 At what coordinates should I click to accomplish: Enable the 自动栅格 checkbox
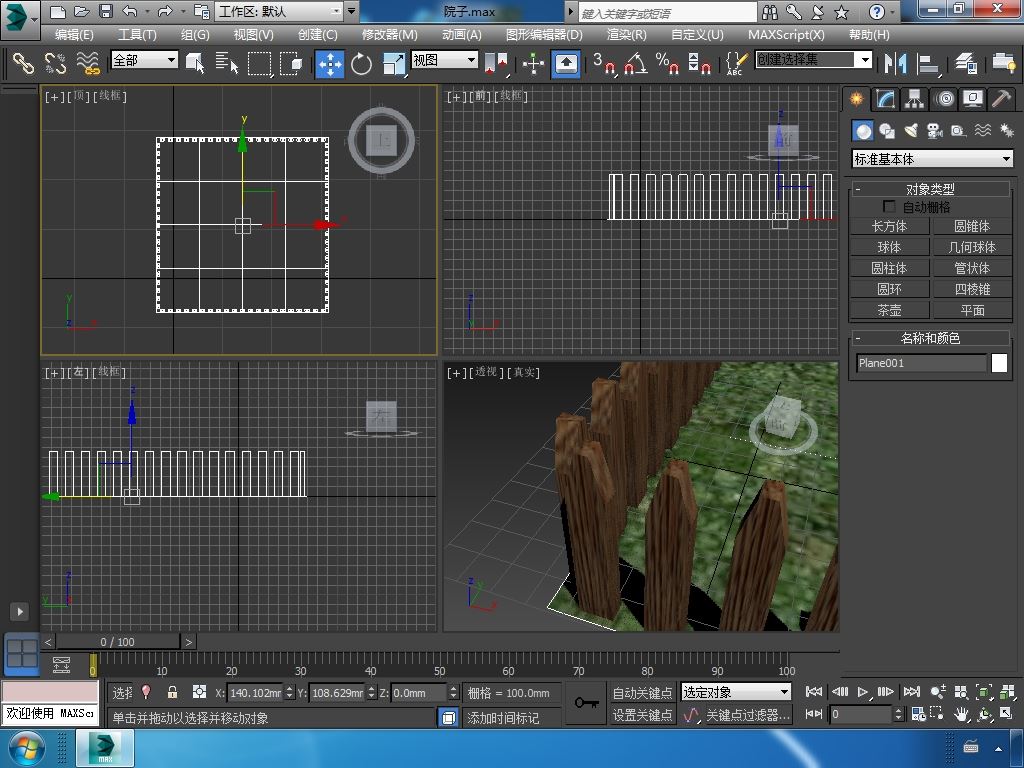pos(889,207)
